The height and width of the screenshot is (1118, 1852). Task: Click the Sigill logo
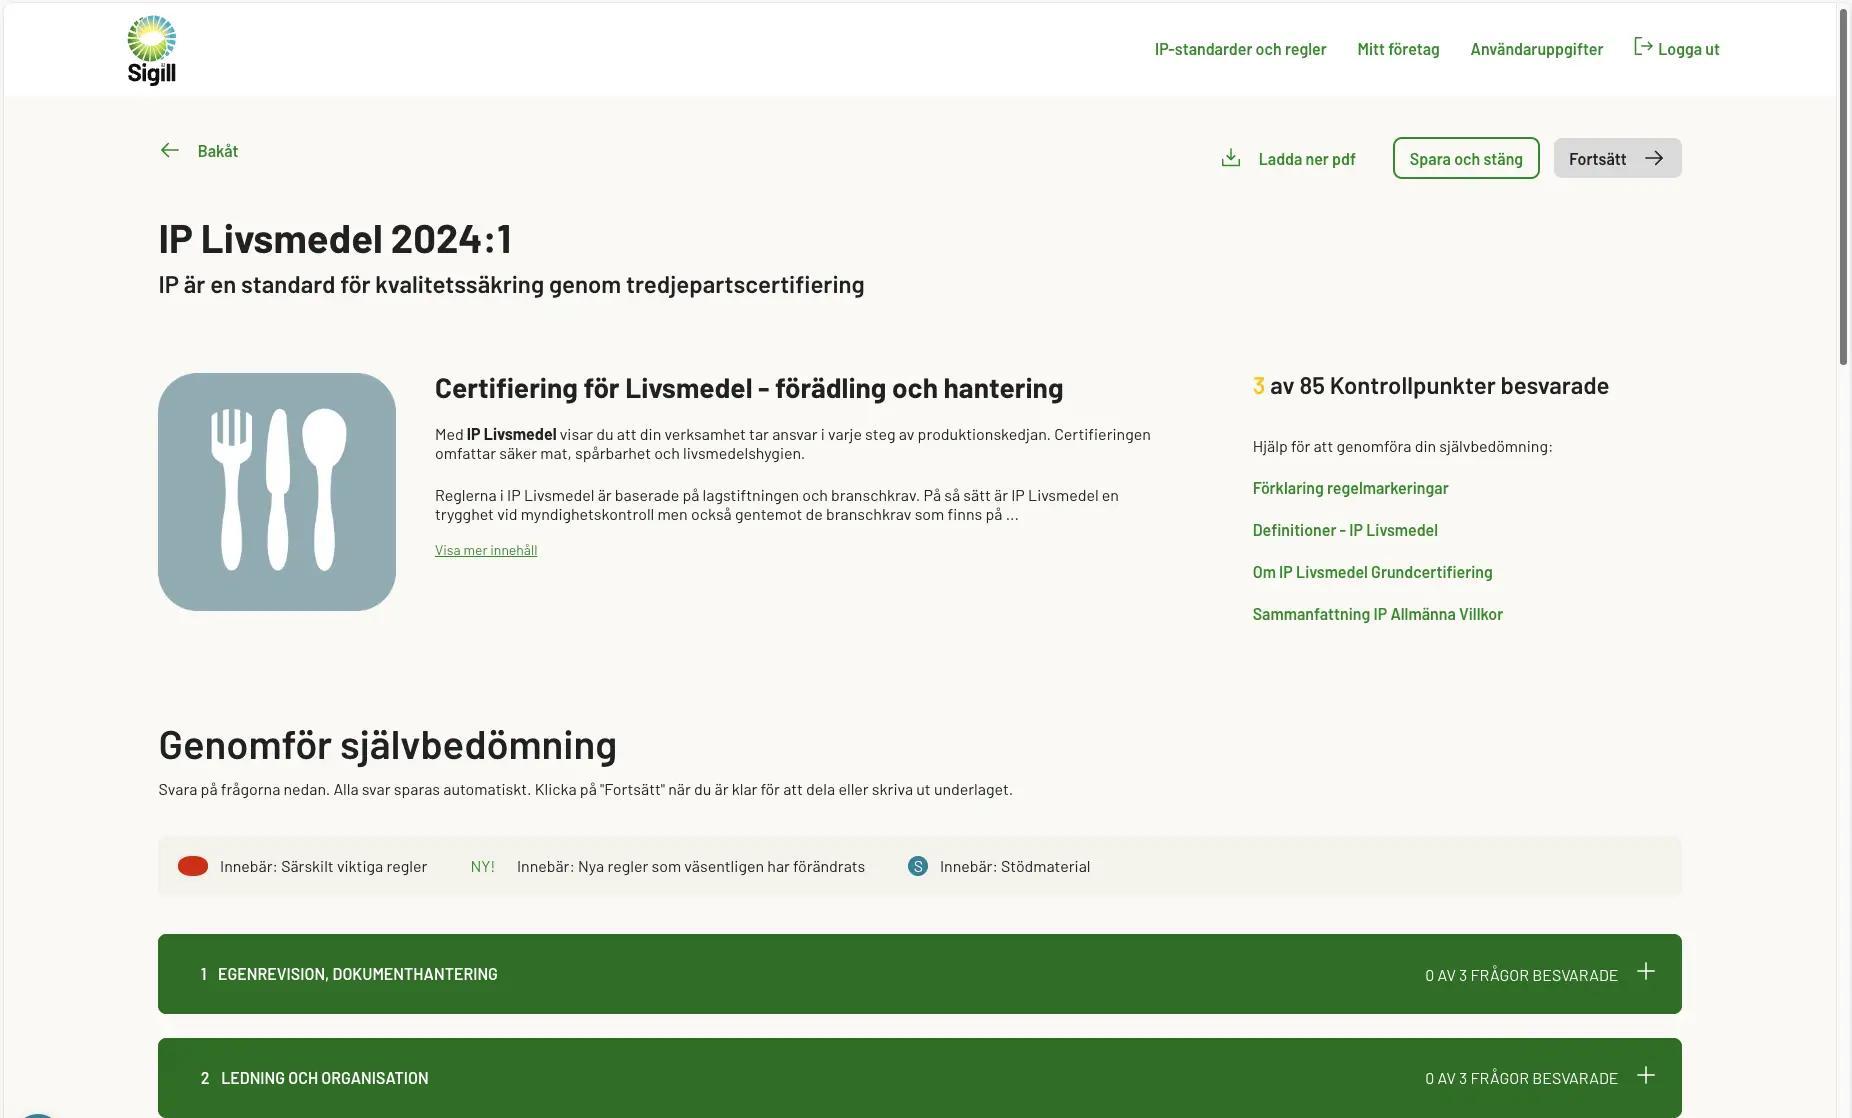[x=151, y=47]
